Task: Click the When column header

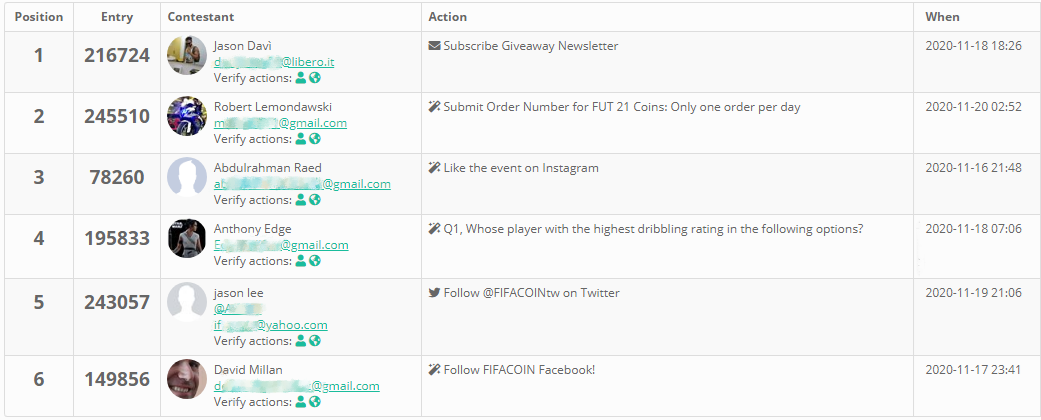Action: pyautogui.click(x=942, y=17)
